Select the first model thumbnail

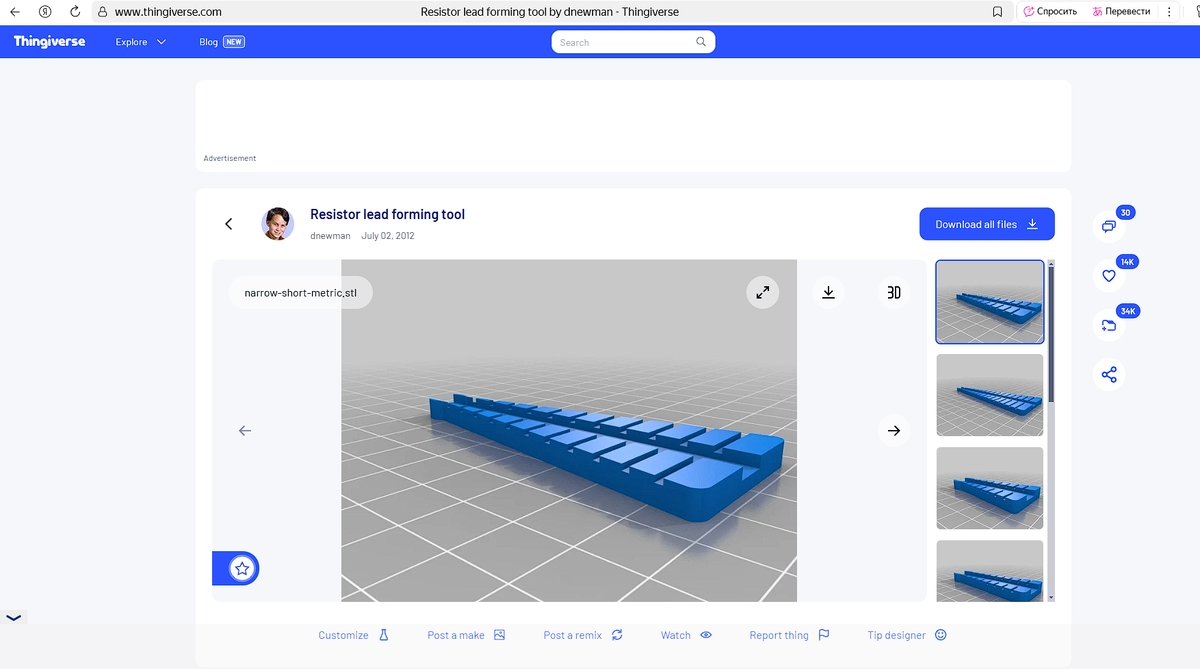coord(990,302)
